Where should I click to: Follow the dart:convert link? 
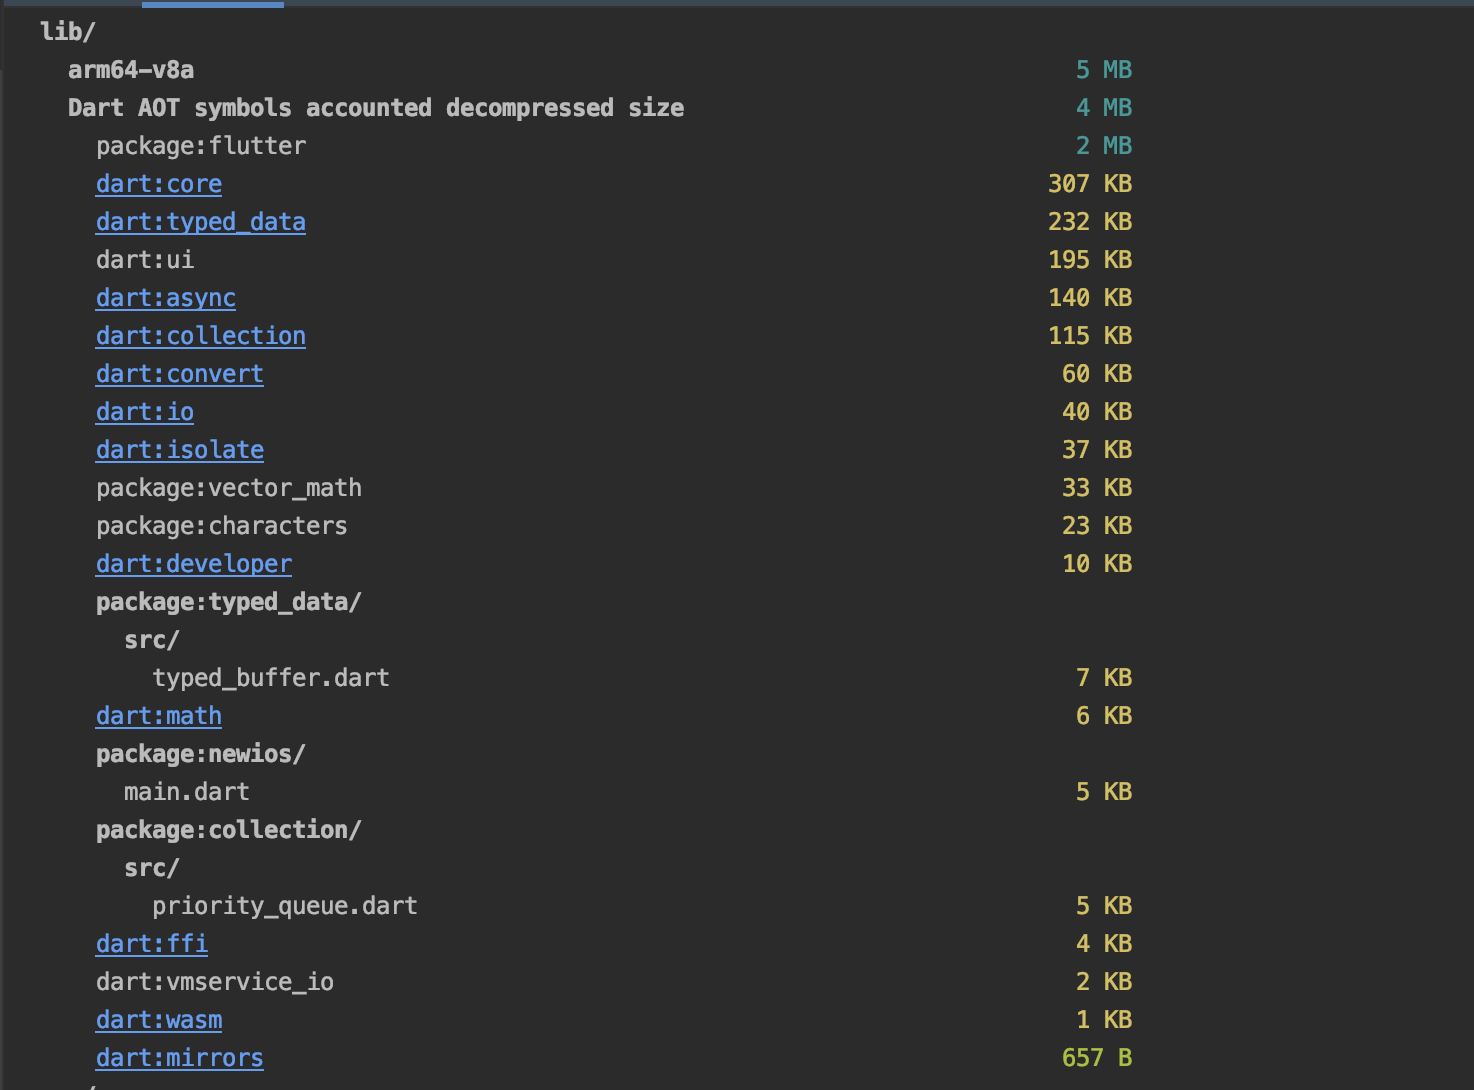coord(179,373)
